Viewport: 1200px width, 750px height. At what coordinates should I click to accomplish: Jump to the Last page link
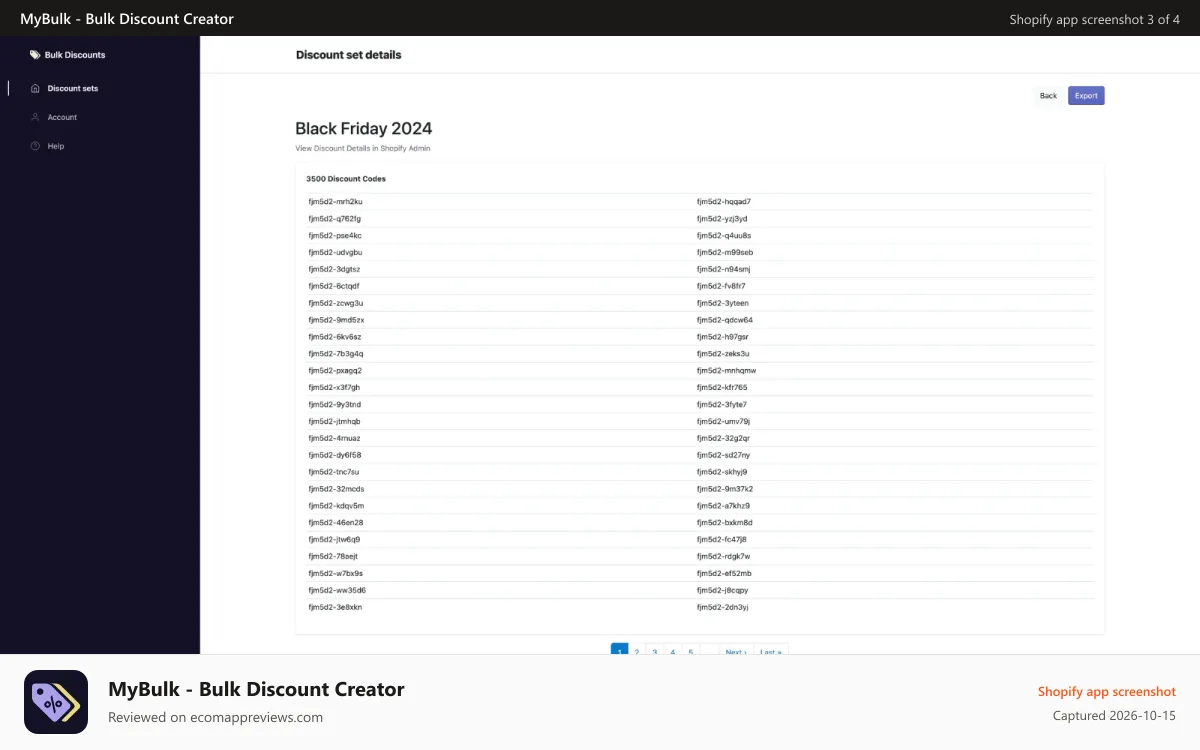[771, 651]
